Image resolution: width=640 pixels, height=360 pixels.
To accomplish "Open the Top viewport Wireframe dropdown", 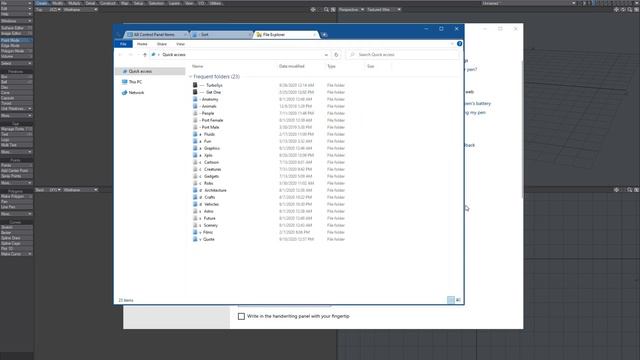I will tap(80, 9).
